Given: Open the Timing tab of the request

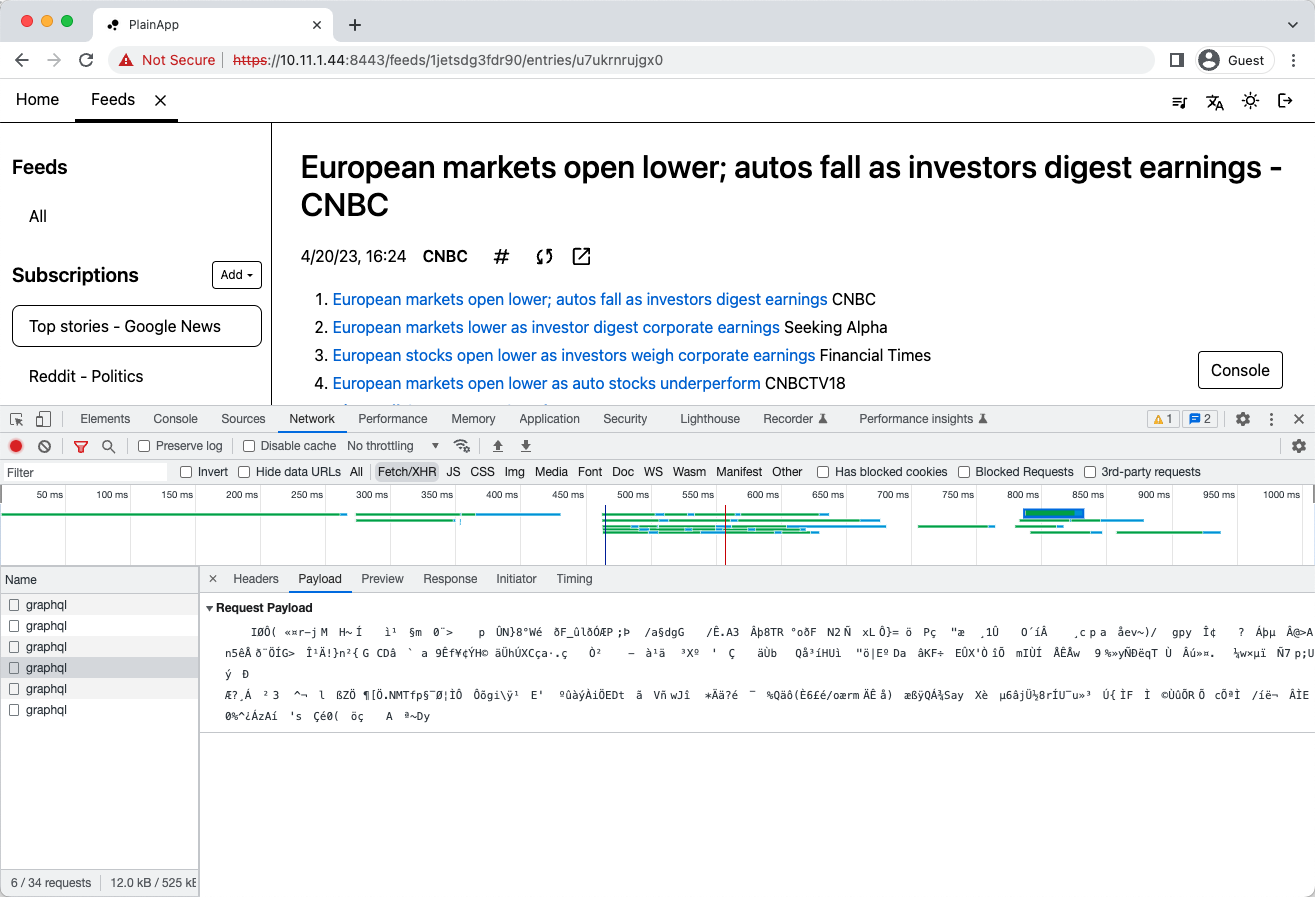Looking at the screenshot, I should click(574, 579).
